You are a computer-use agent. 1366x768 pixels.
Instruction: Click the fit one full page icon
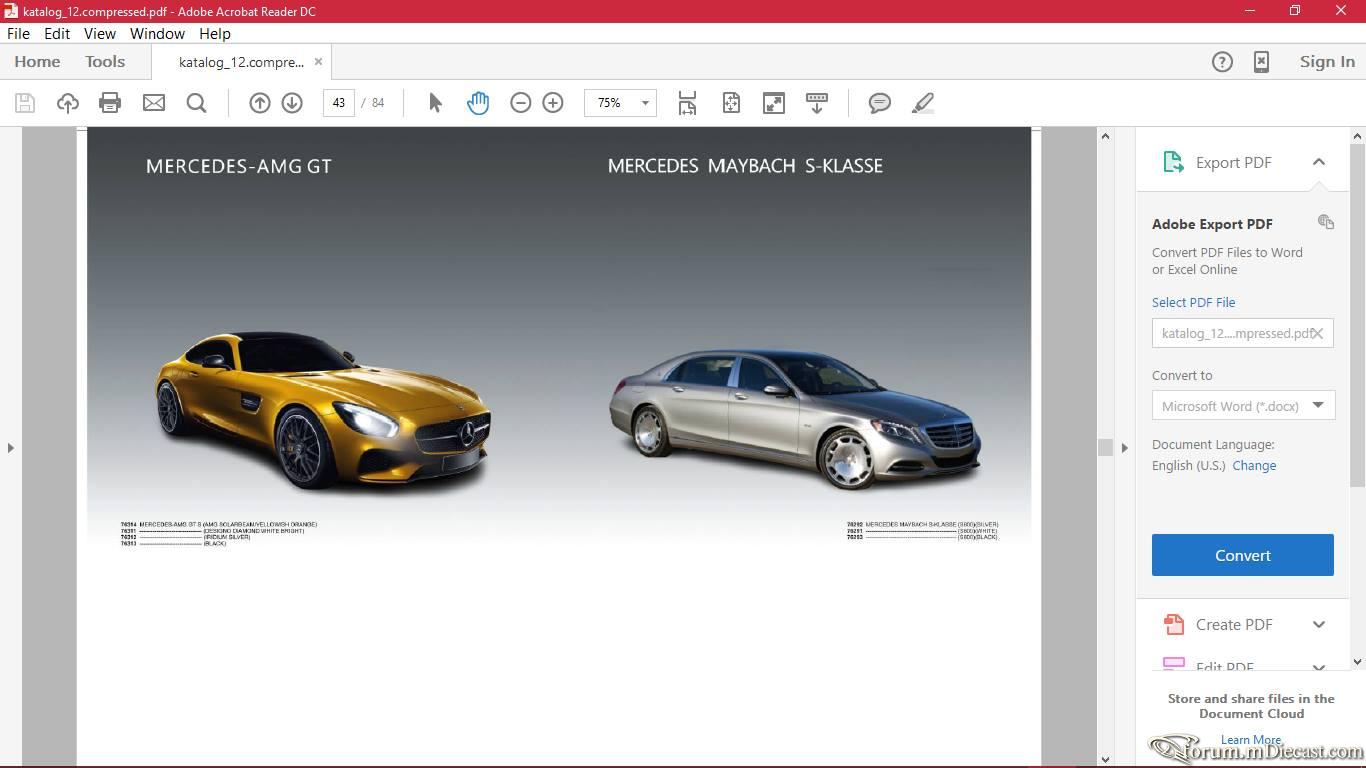(x=731, y=103)
